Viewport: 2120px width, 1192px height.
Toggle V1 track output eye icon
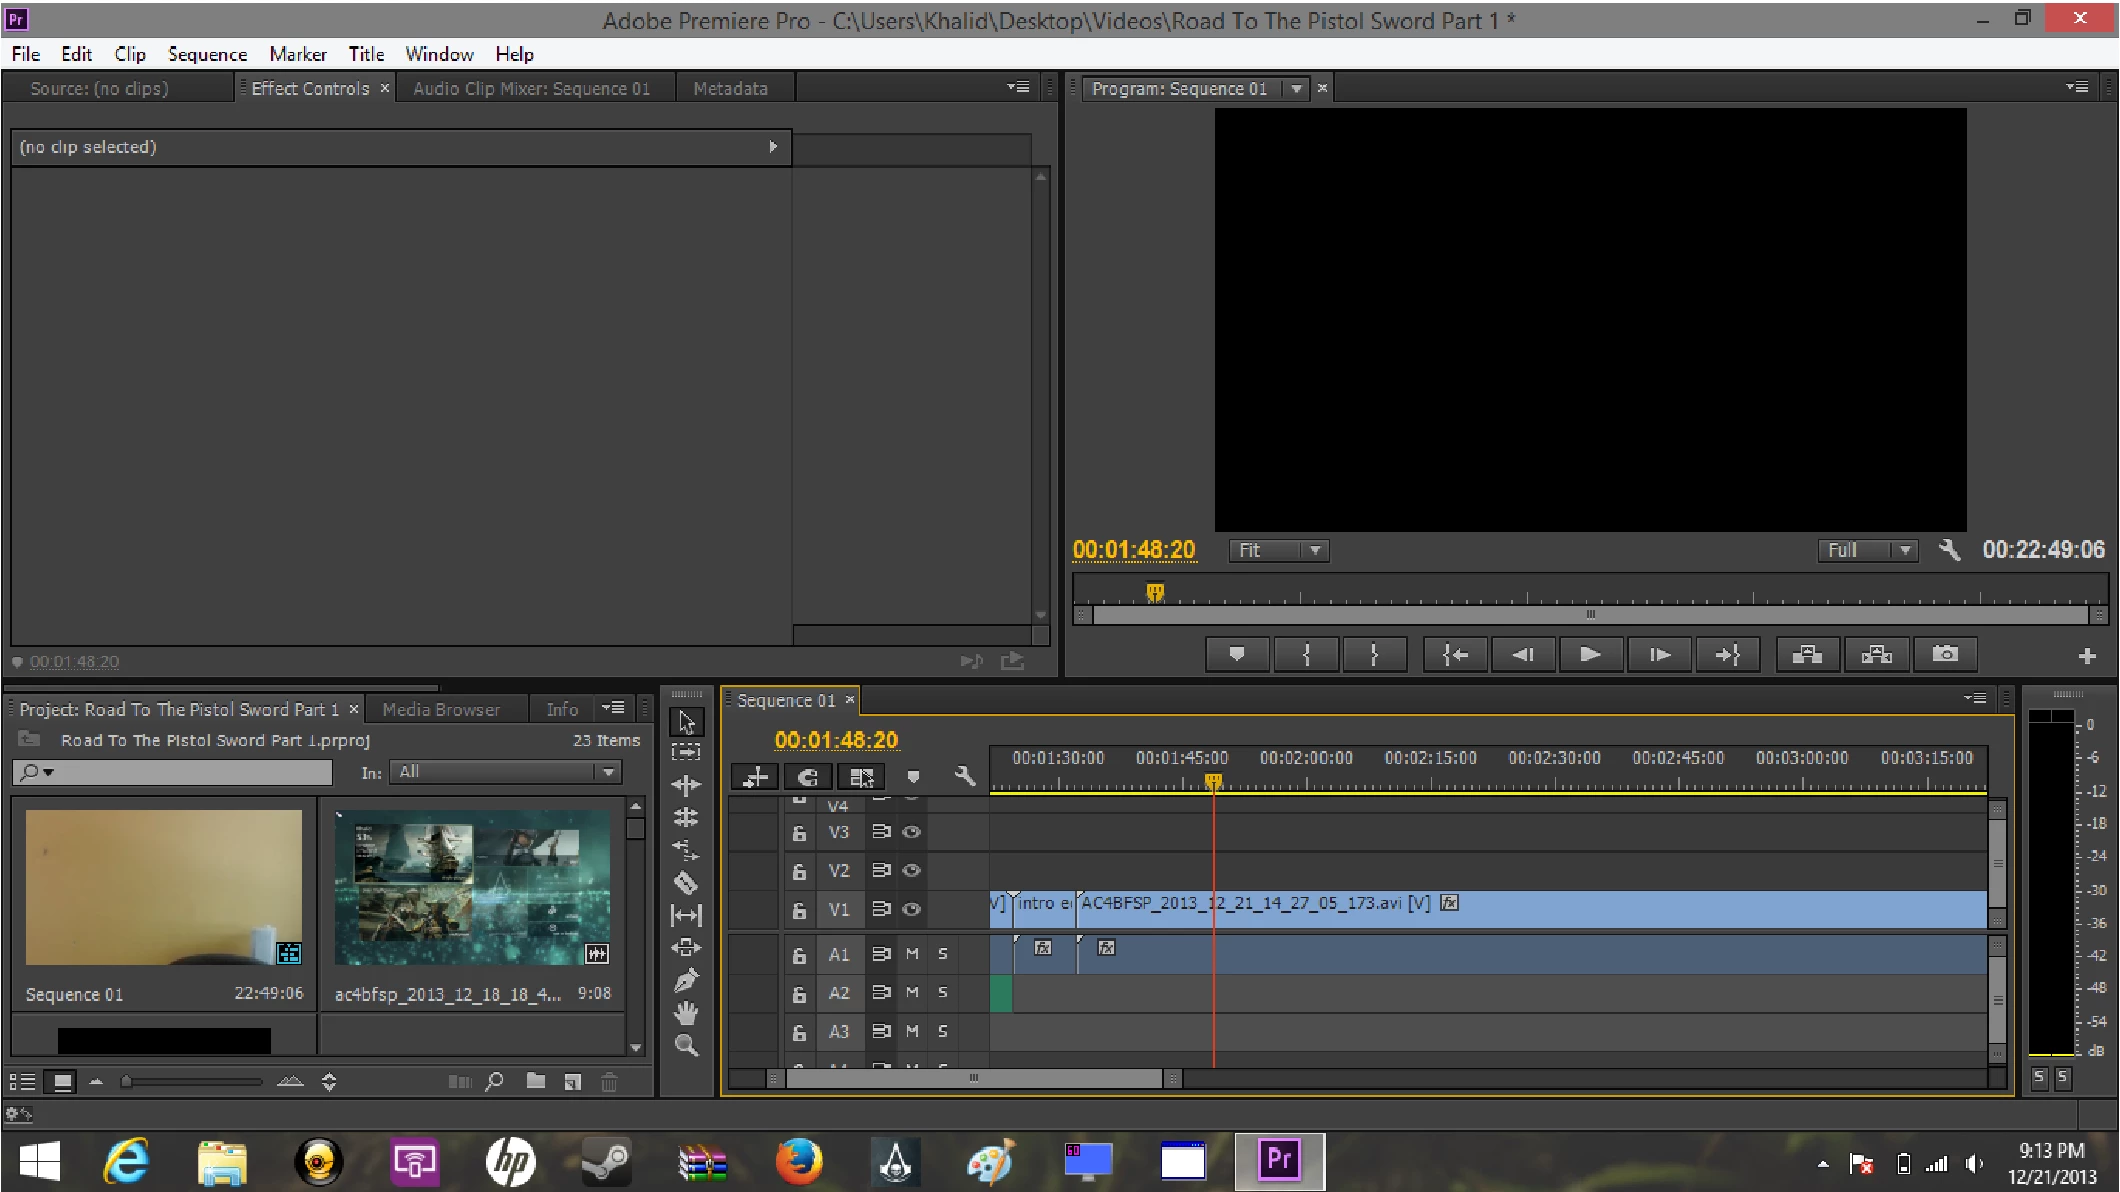pyautogui.click(x=911, y=909)
